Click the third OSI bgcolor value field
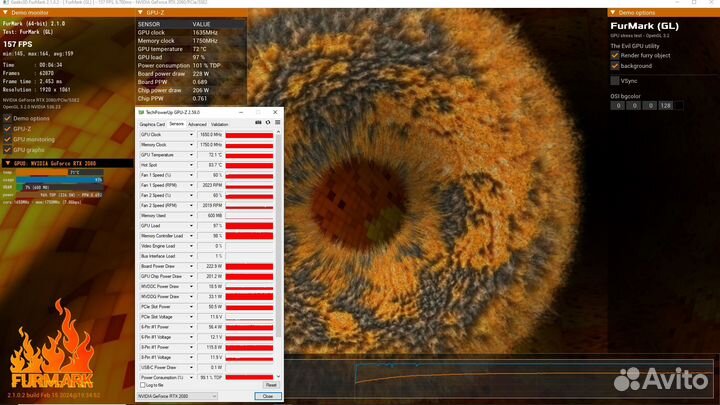 click(x=649, y=106)
